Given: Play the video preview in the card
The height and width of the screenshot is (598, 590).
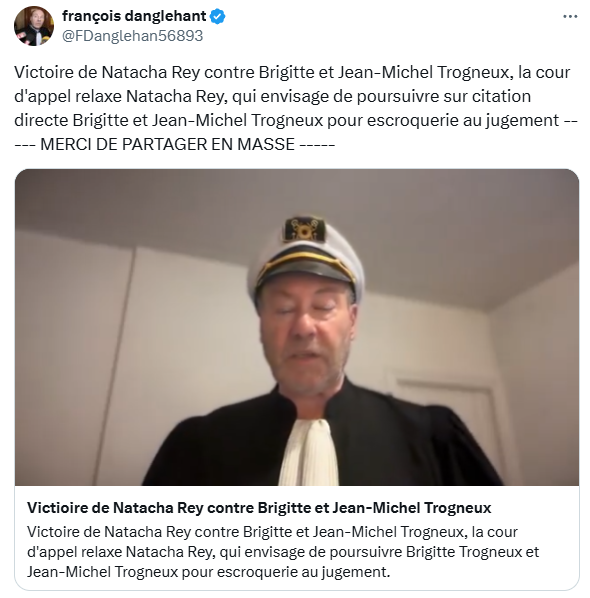Looking at the screenshot, I should click(x=297, y=327).
